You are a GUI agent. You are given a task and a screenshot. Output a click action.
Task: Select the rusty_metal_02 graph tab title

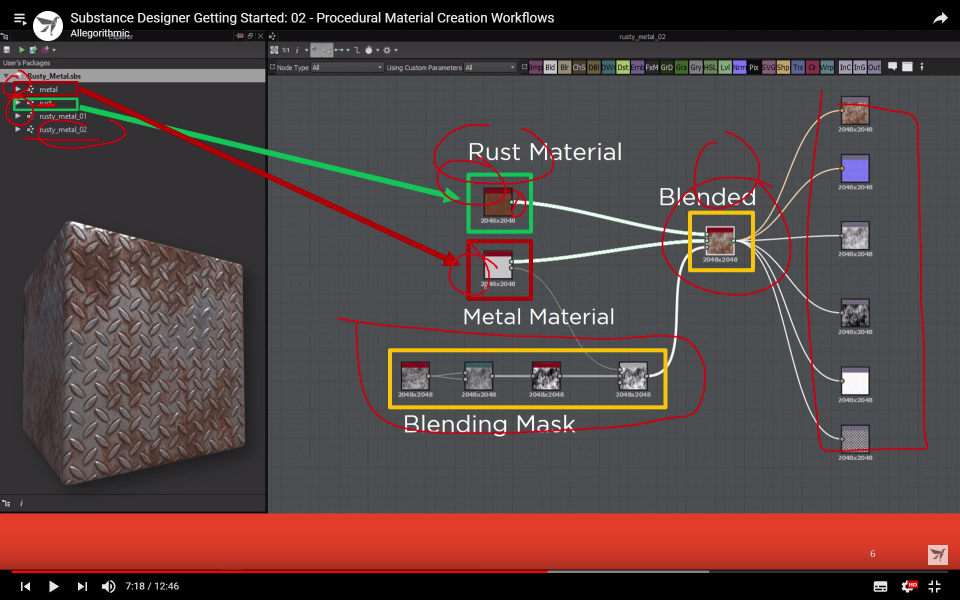642,37
